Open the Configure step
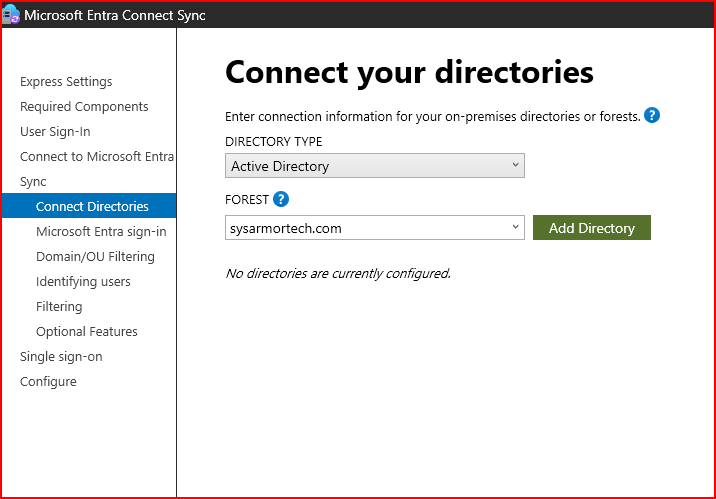 [48, 382]
